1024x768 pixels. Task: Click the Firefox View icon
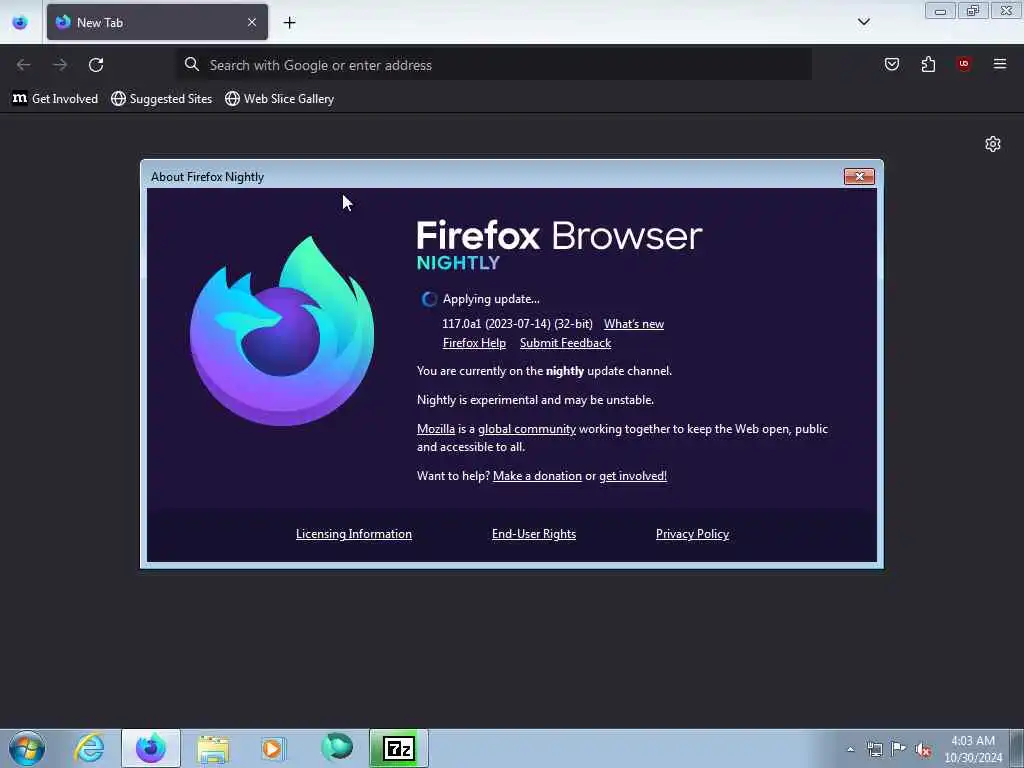20,22
